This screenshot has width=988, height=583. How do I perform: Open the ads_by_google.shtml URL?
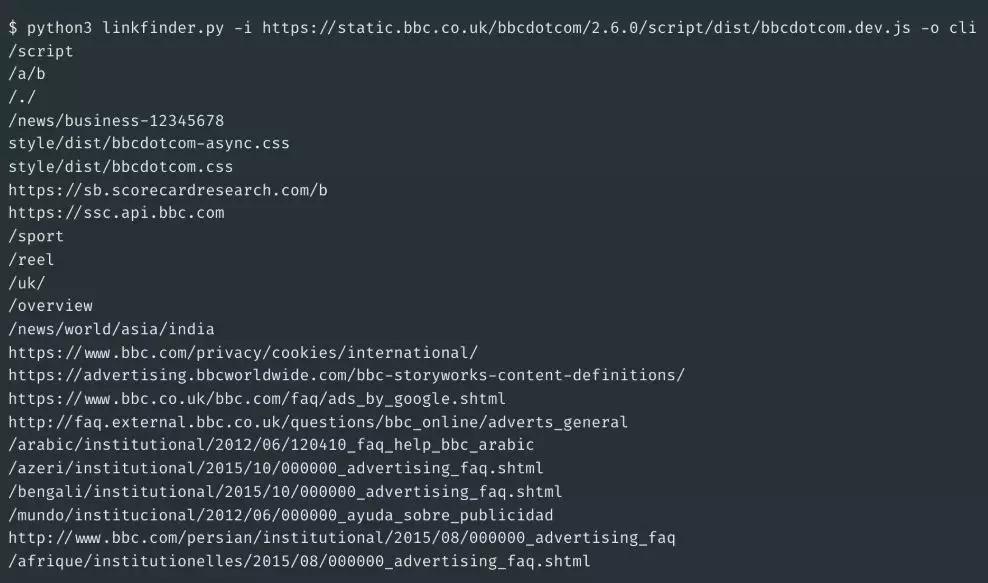tap(257, 399)
